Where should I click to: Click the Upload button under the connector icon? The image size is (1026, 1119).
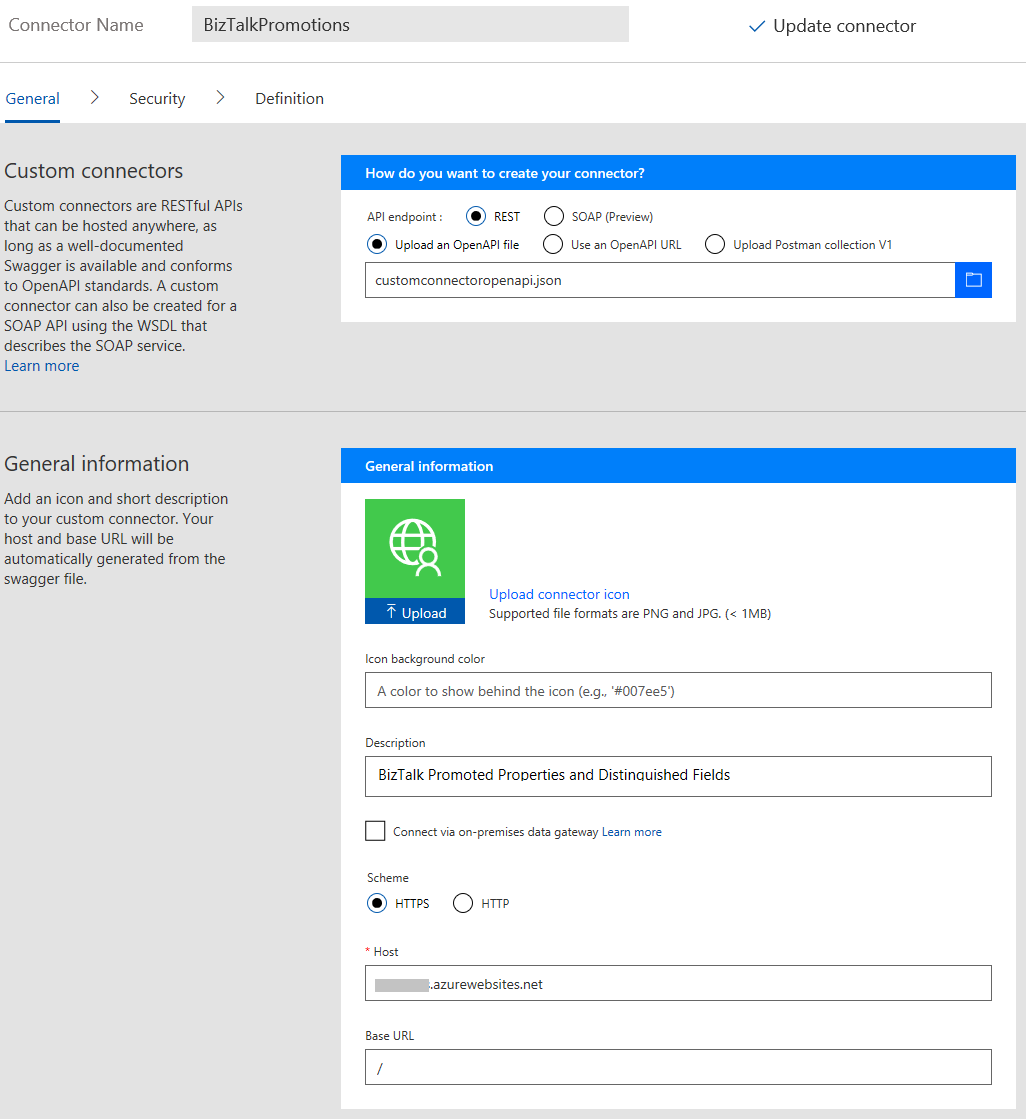pos(415,612)
